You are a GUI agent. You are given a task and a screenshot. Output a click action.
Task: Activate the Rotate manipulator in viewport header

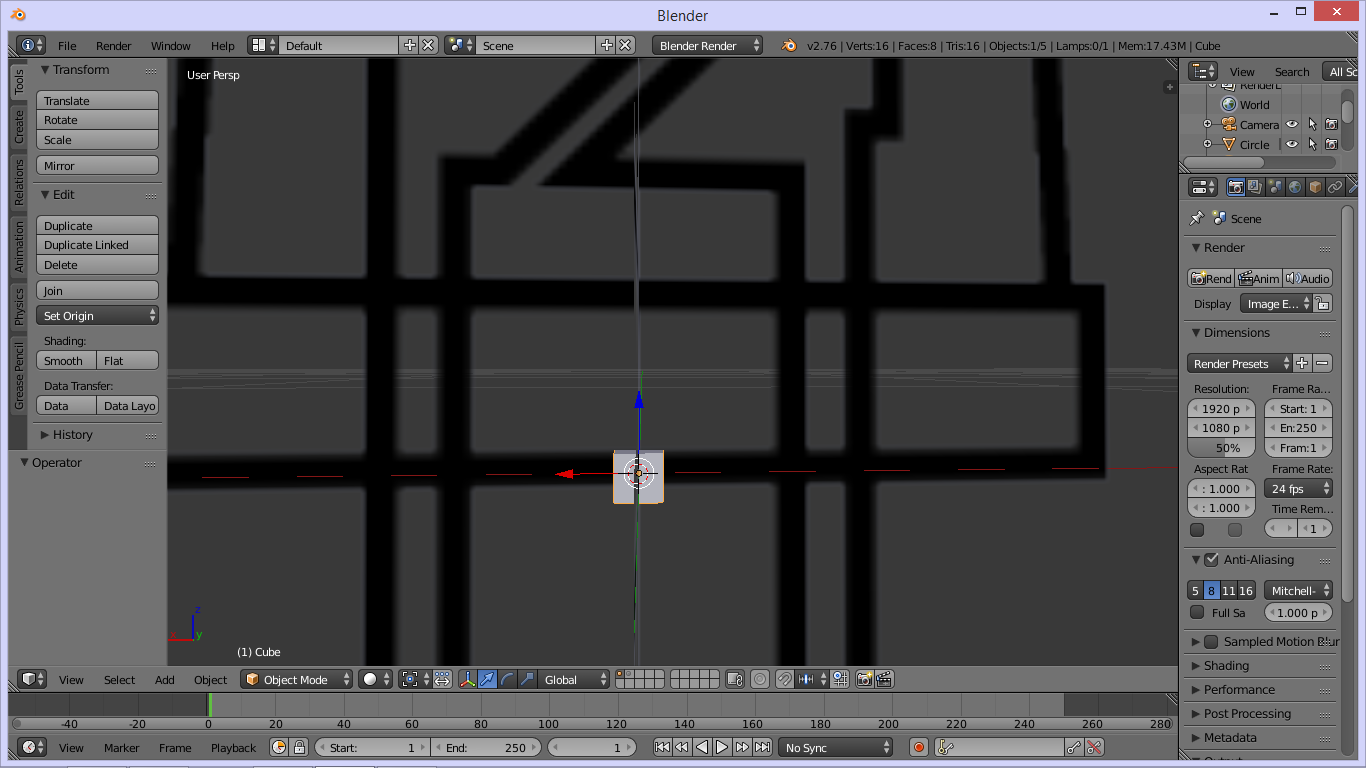click(509, 679)
